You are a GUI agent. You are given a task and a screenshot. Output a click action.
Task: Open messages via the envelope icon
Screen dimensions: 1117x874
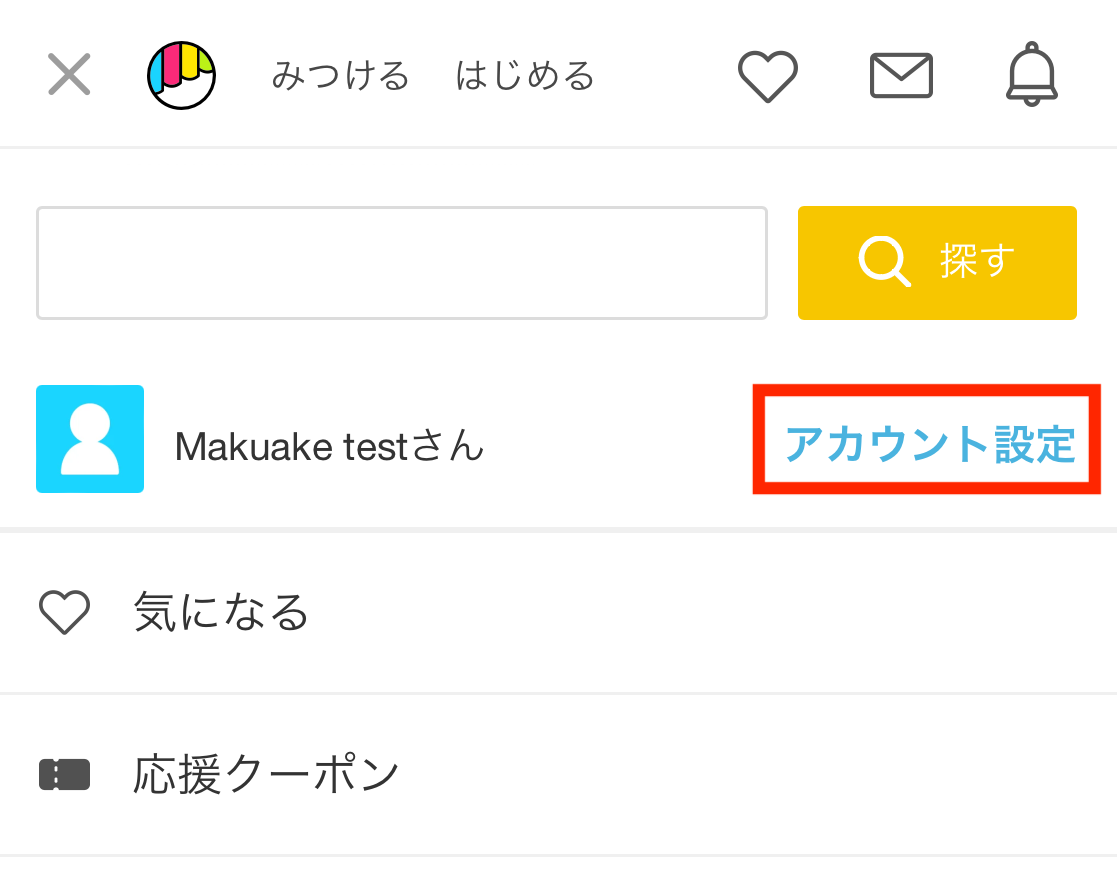coord(901,76)
